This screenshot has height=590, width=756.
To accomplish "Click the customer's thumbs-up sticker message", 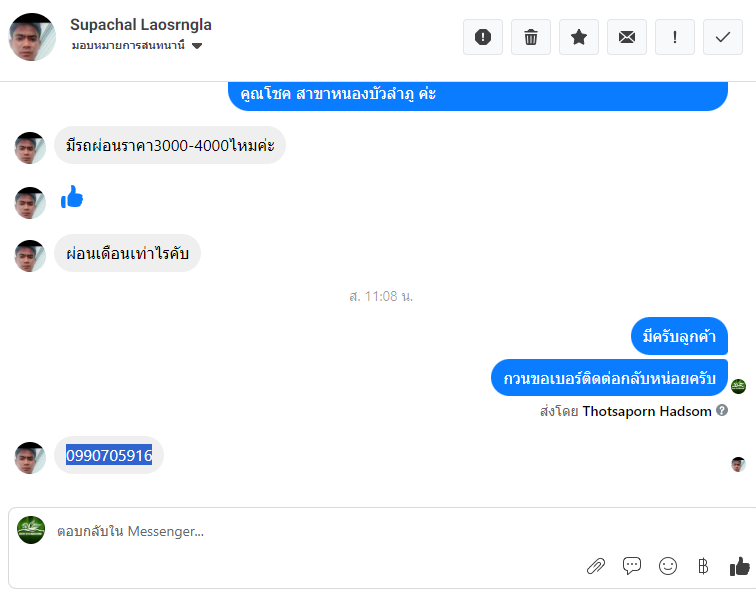I will coord(72,197).
